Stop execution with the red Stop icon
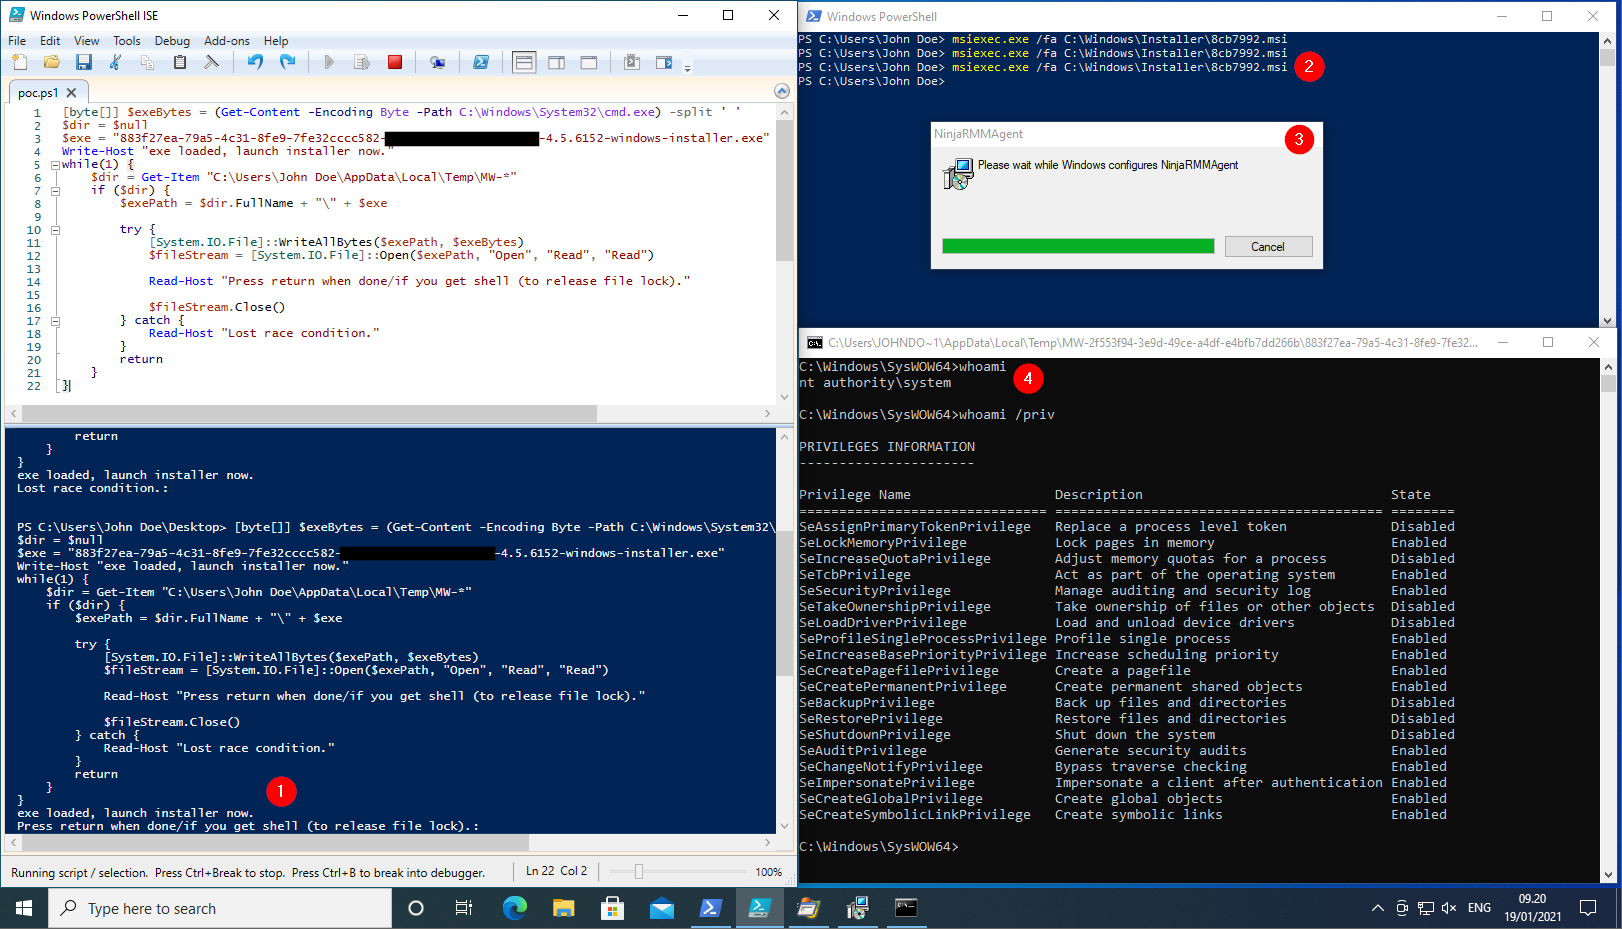The height and width of the screenshot is (929, 1622). [x=394, y=62]
